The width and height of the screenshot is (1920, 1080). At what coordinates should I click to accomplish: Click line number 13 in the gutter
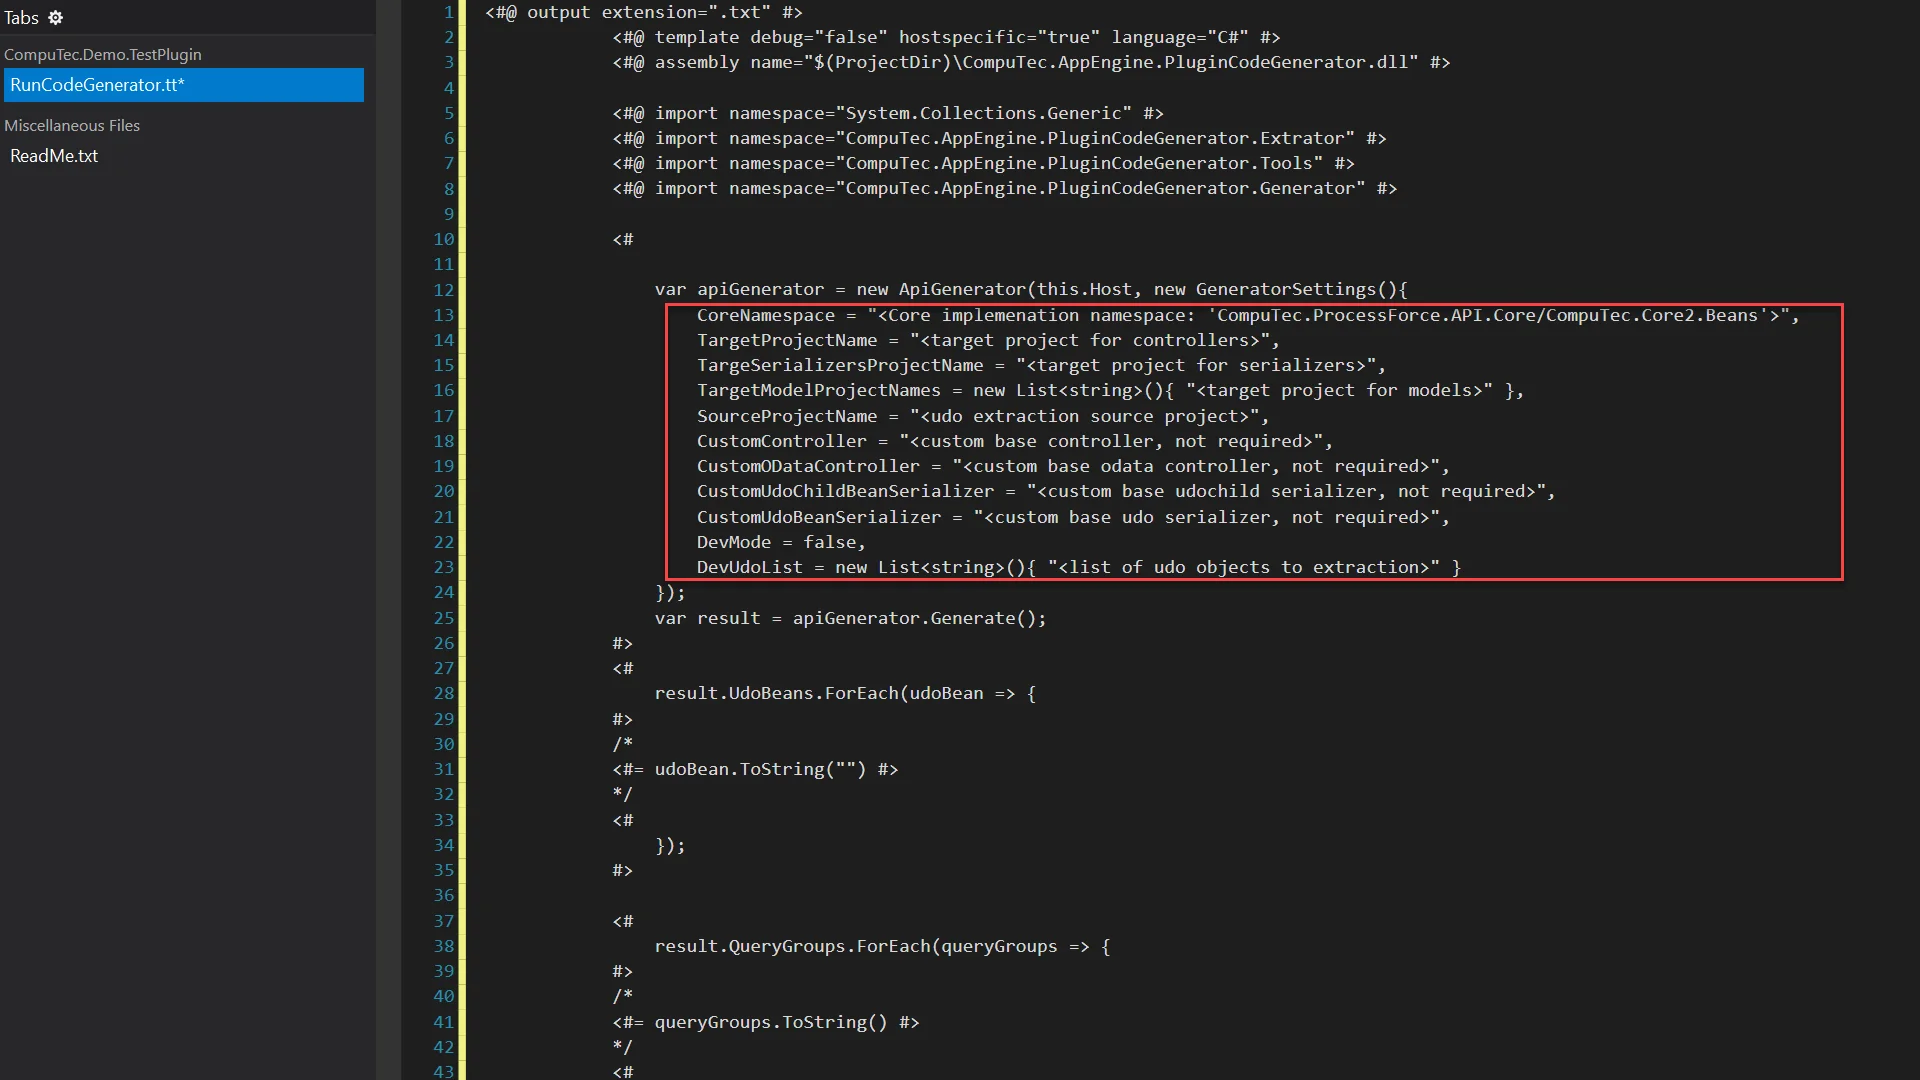(x=443, y=315)
